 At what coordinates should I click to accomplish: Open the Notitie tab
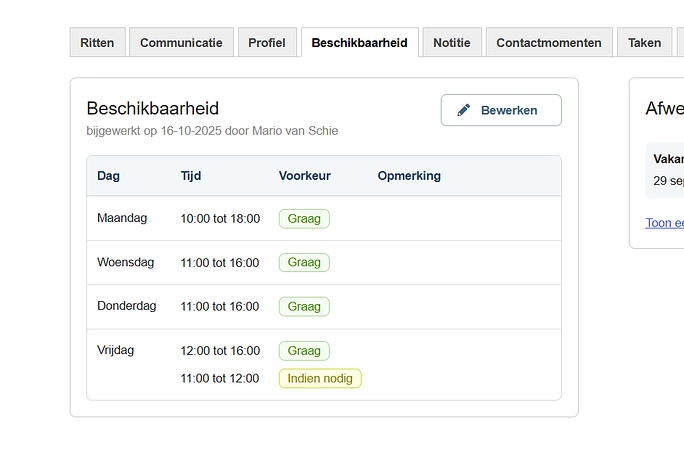(452, 43)
